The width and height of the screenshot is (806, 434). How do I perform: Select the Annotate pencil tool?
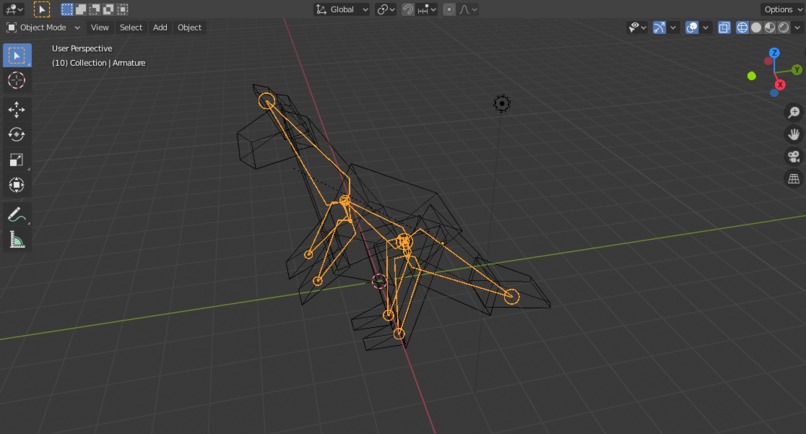(x=17, y=215)
